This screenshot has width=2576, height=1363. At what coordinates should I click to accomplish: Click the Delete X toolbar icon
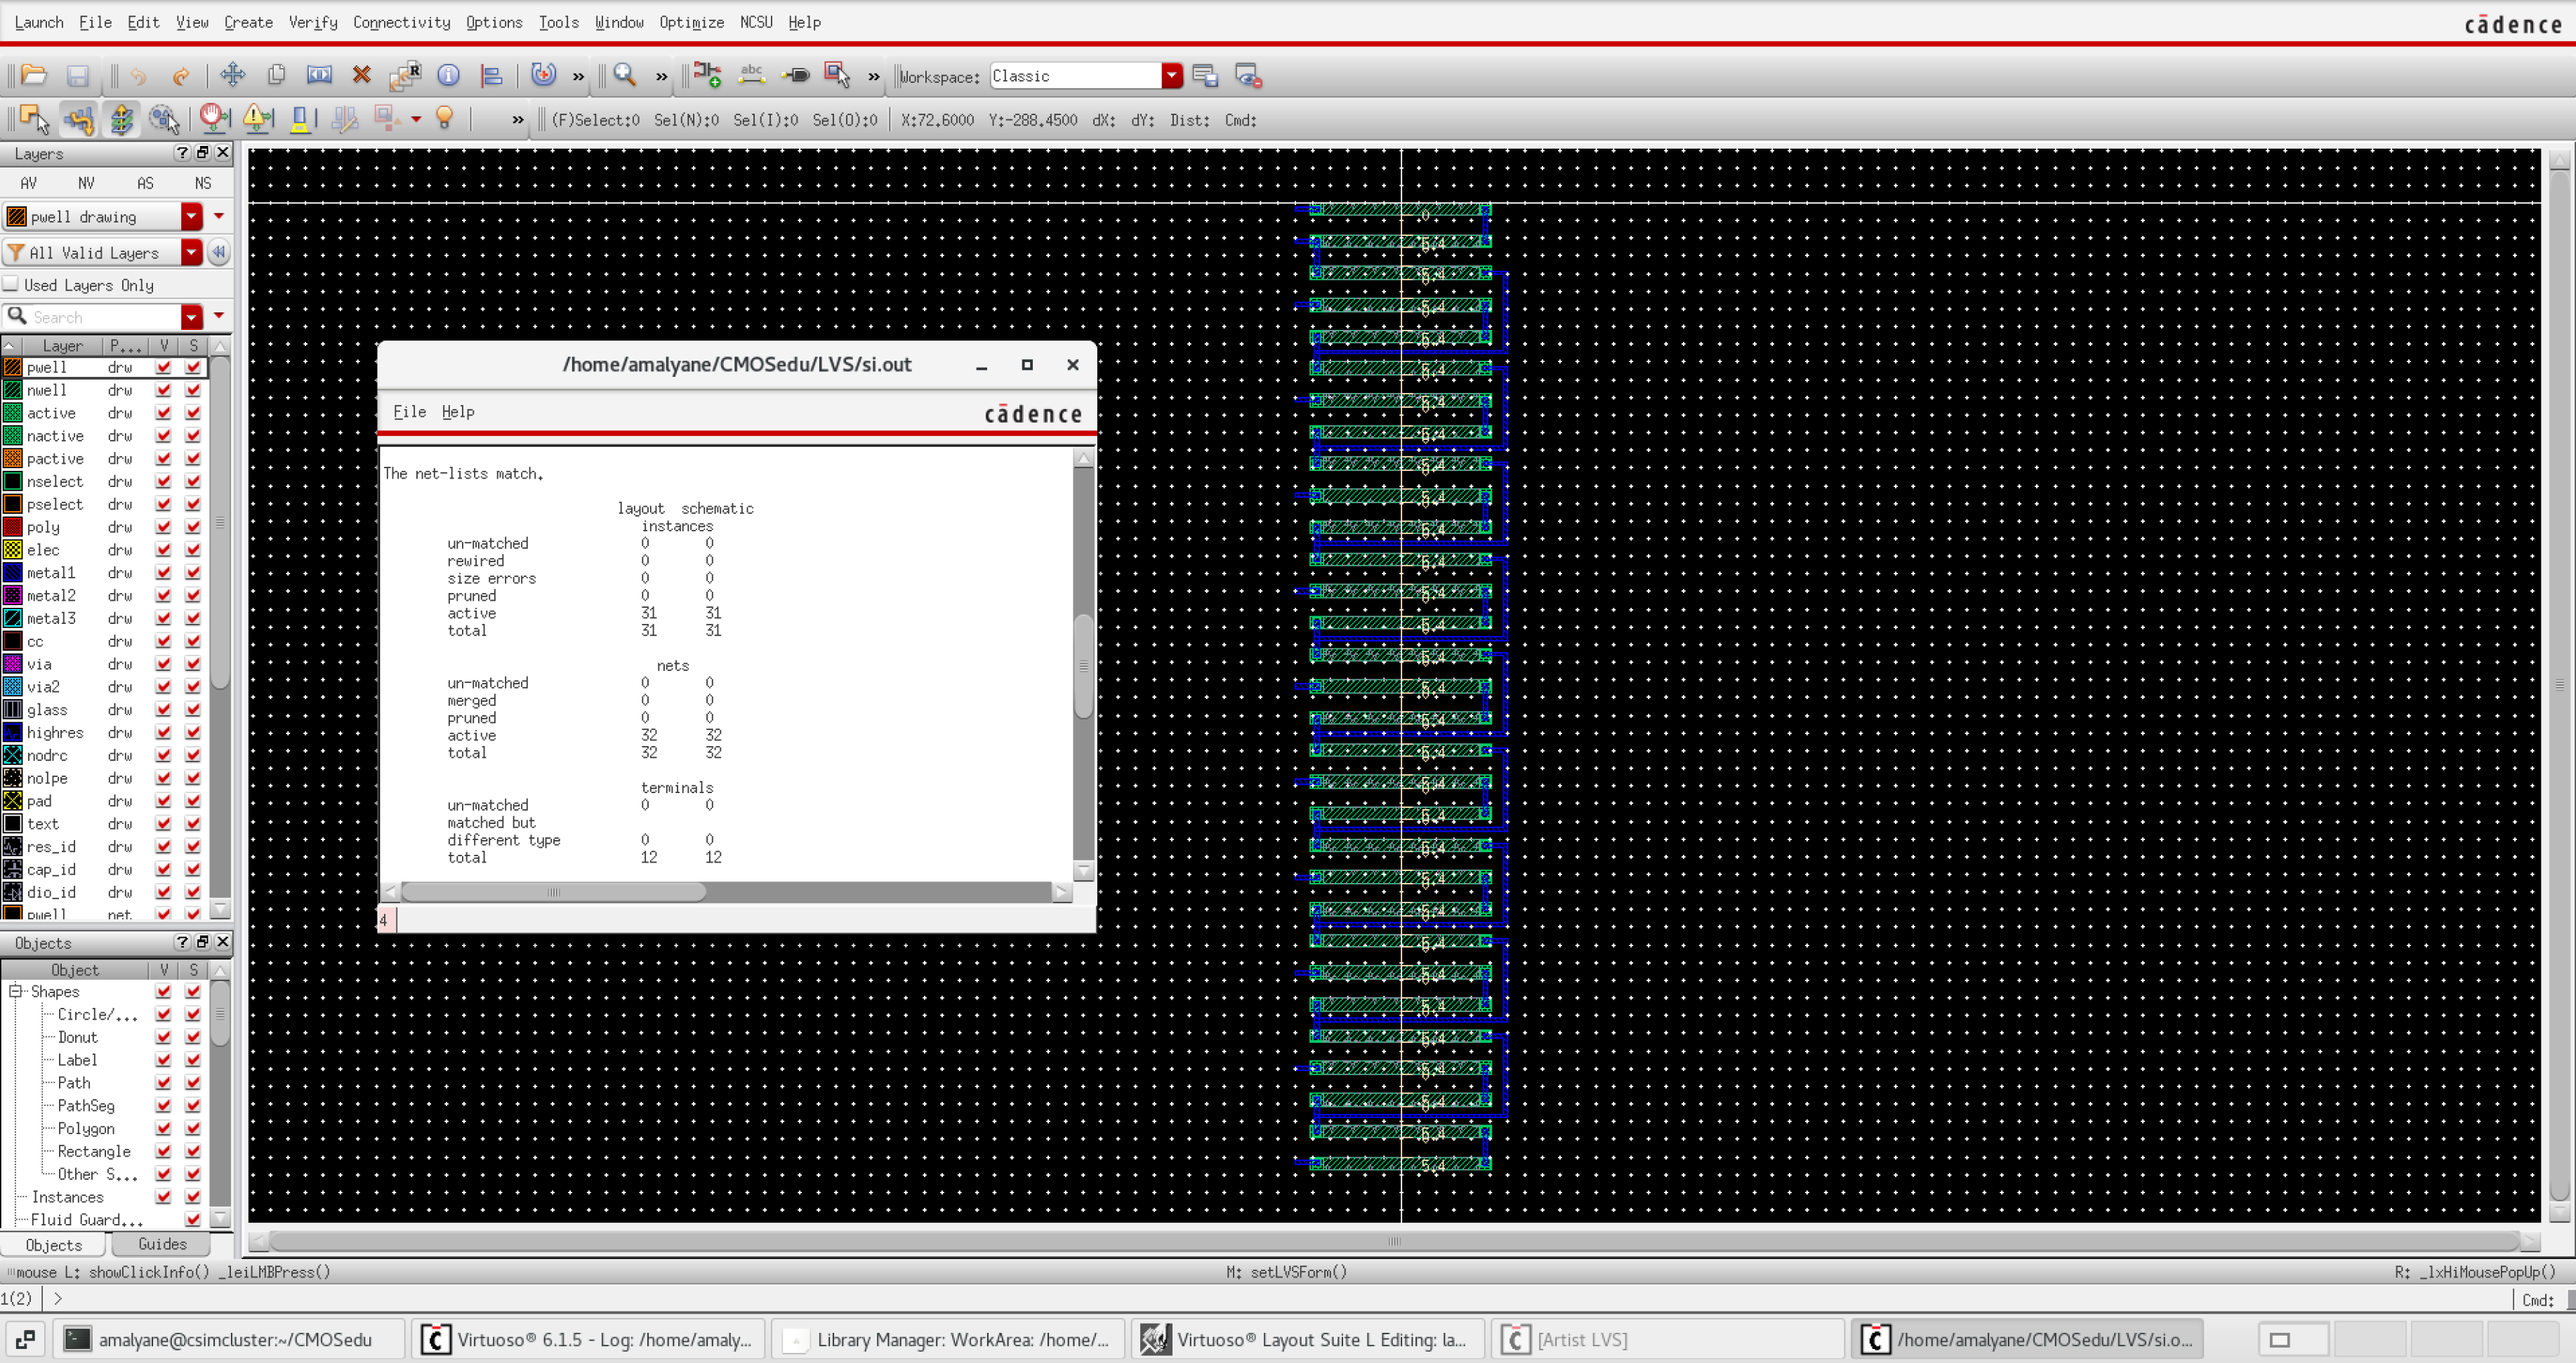coord(361,75)
